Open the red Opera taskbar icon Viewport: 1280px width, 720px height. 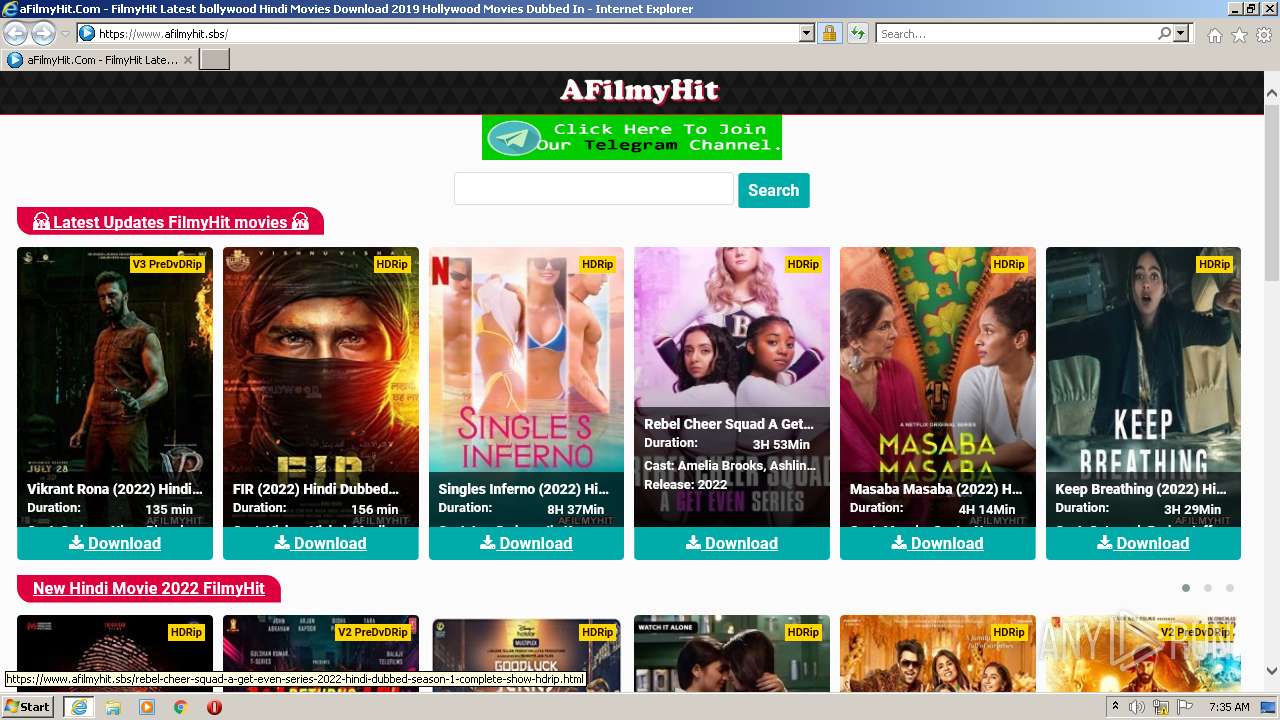[x=214, y=707]
